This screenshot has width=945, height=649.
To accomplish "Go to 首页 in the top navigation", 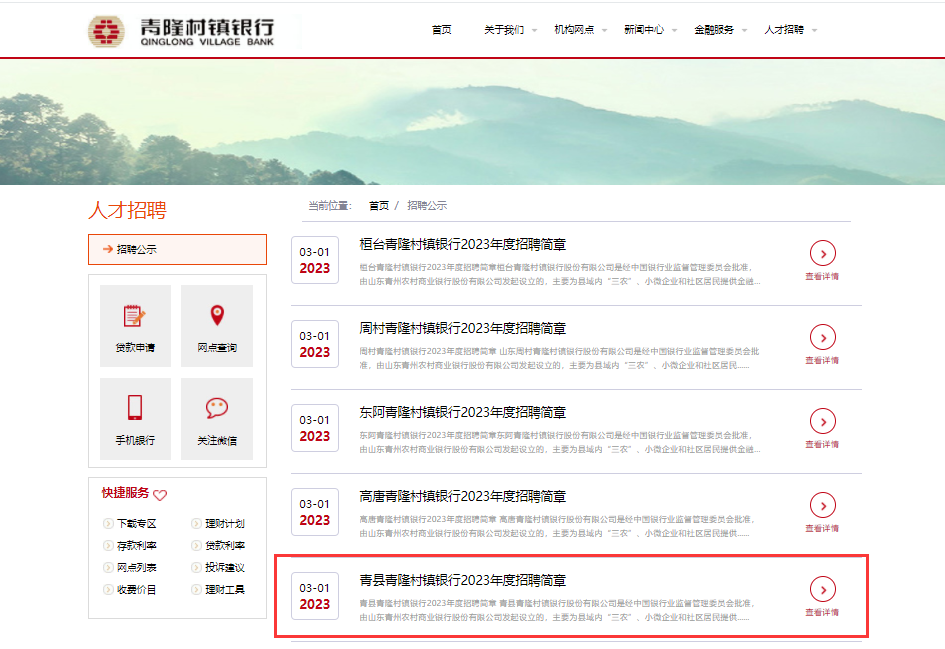I will tap(442, 30).
